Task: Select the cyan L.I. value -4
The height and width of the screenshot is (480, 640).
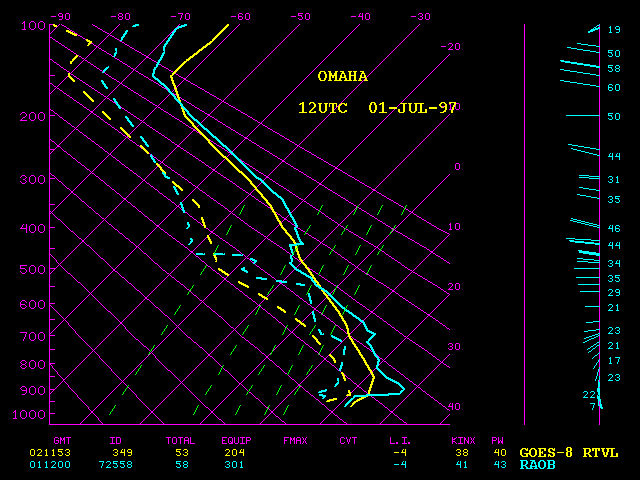Action: point(400,464)
